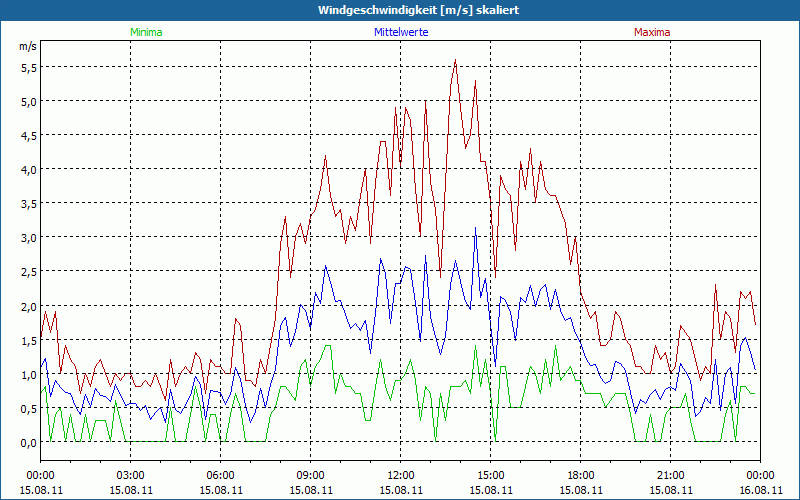This screenshot has height=500, width=800.
Task: Click the 09:00 time axis label
Action: (311, 476)
